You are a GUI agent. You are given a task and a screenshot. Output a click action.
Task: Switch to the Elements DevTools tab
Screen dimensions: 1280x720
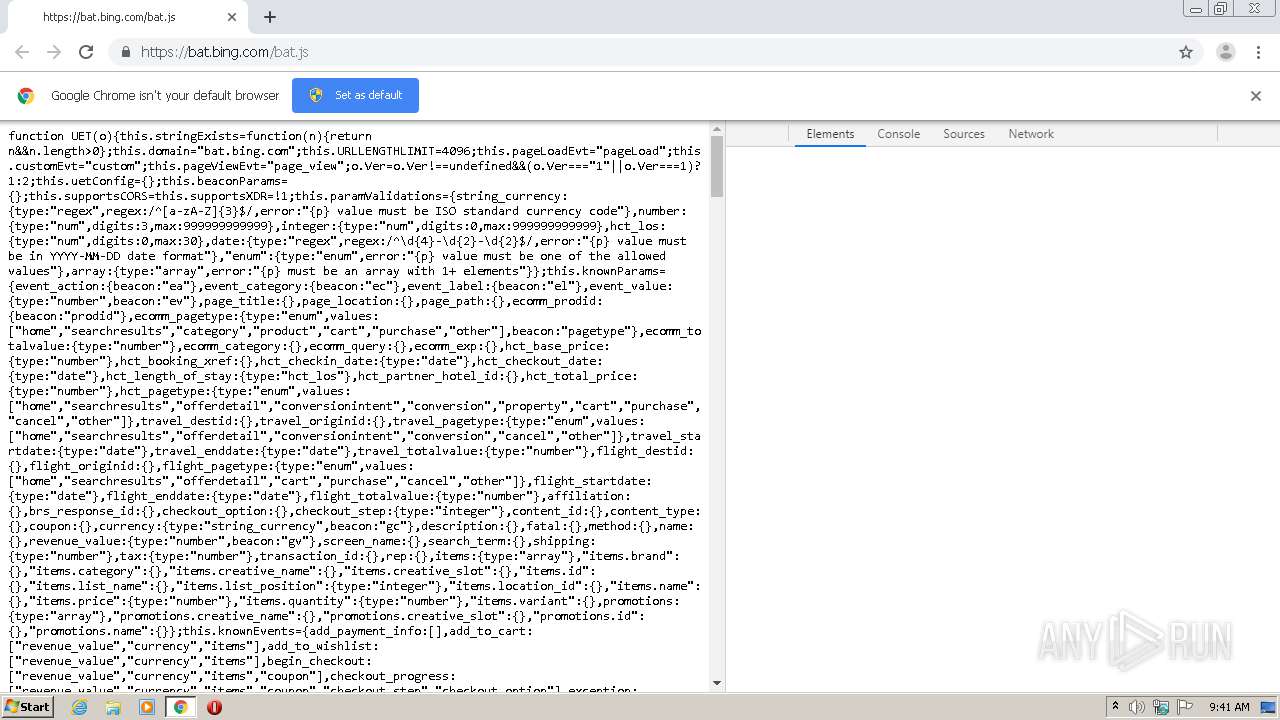click(830, 134)
